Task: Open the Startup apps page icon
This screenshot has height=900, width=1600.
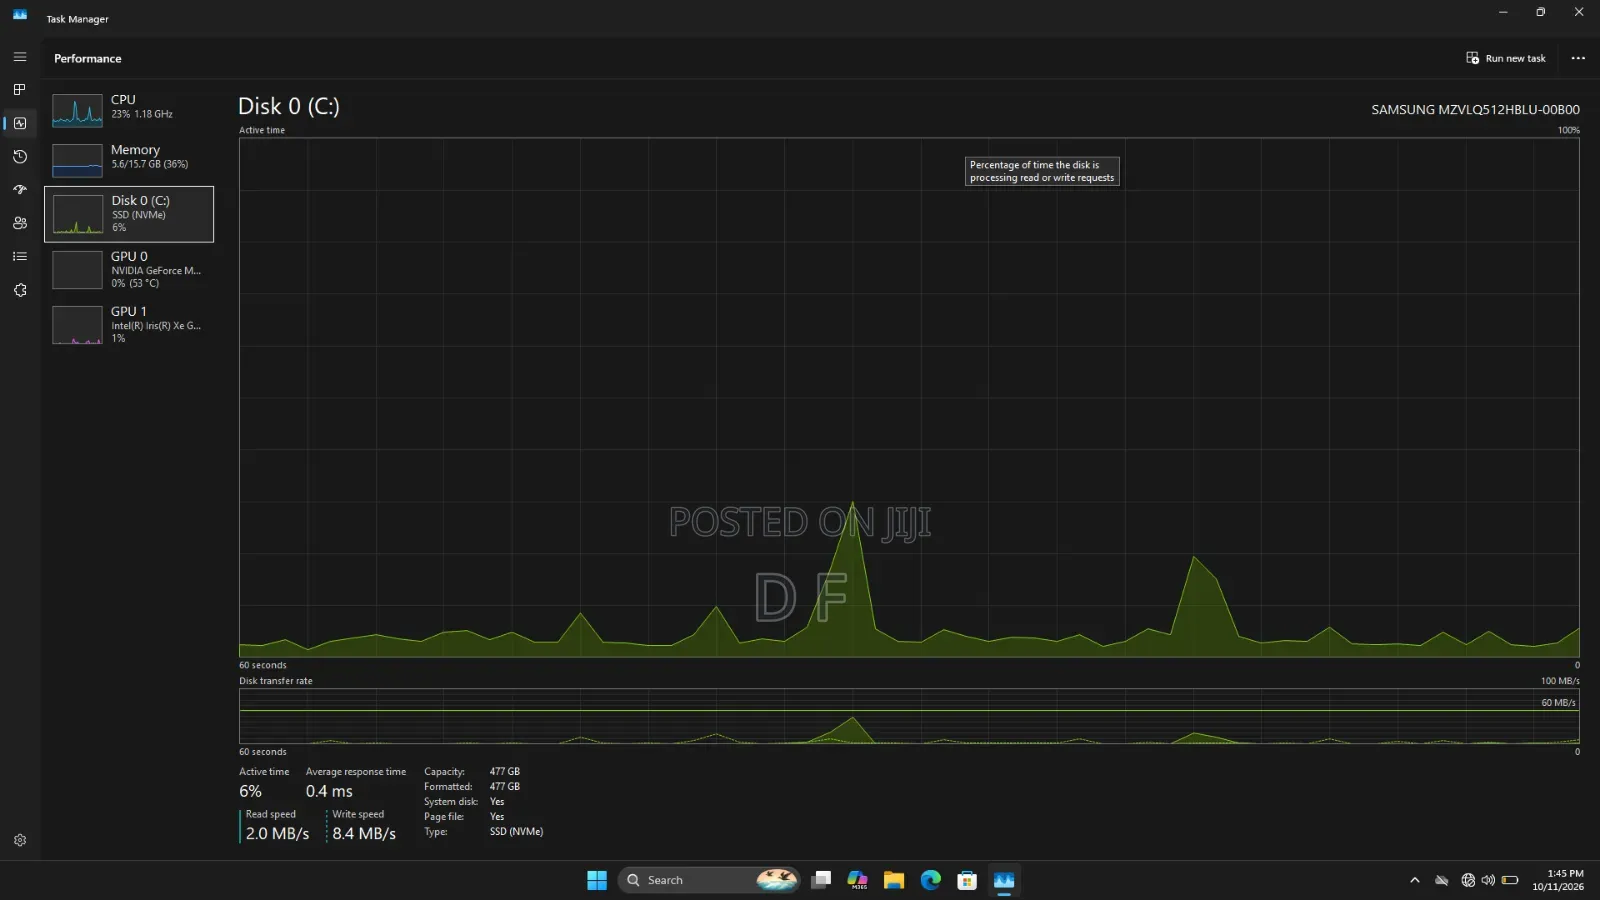Action: click(x=20, y=190)
